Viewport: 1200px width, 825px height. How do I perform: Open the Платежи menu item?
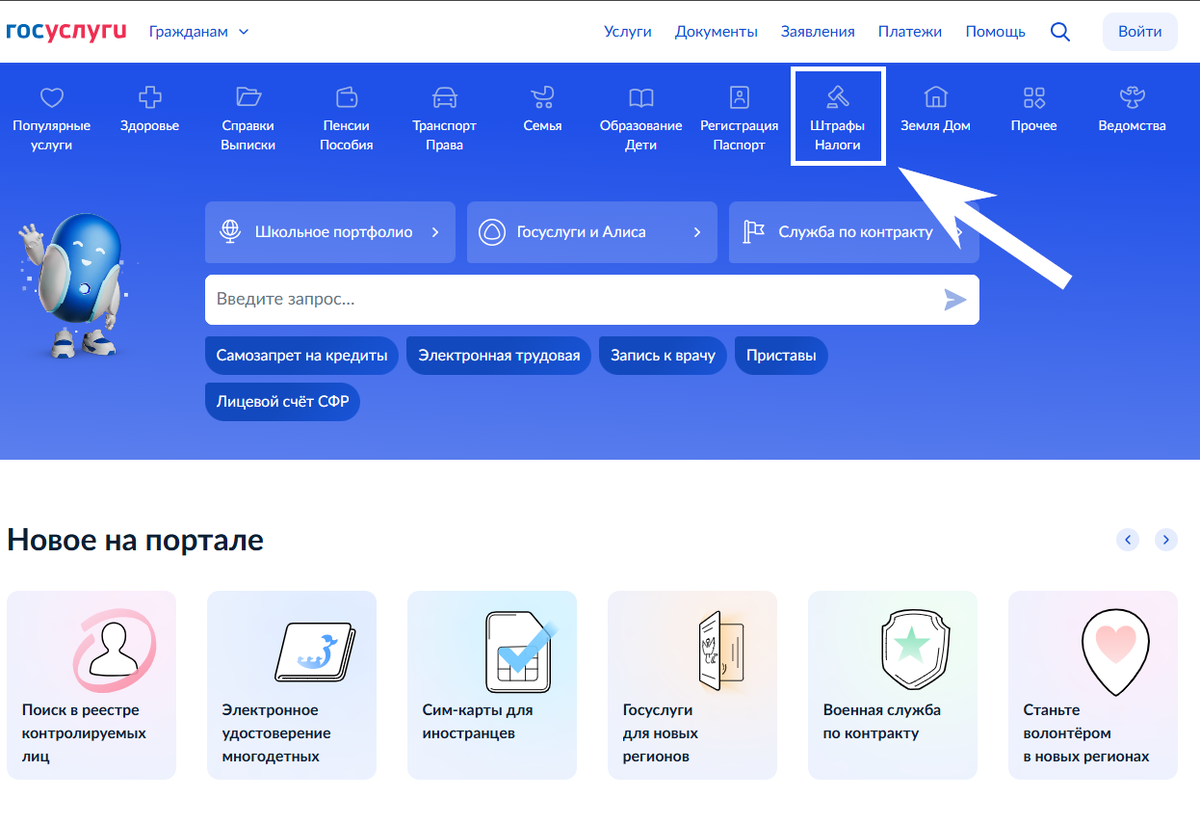pos(910,32)
